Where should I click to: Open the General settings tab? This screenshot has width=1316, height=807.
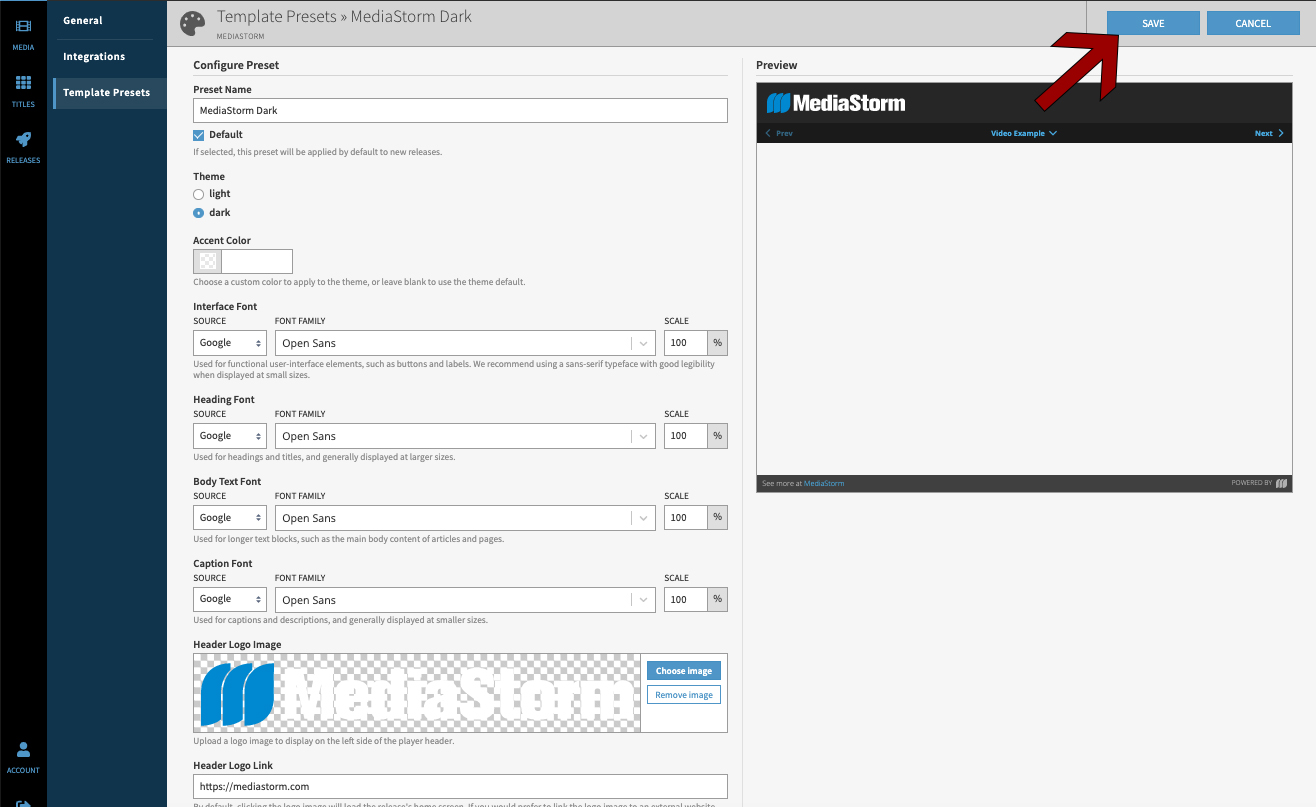pyautogui.click(x=83, y=20)
